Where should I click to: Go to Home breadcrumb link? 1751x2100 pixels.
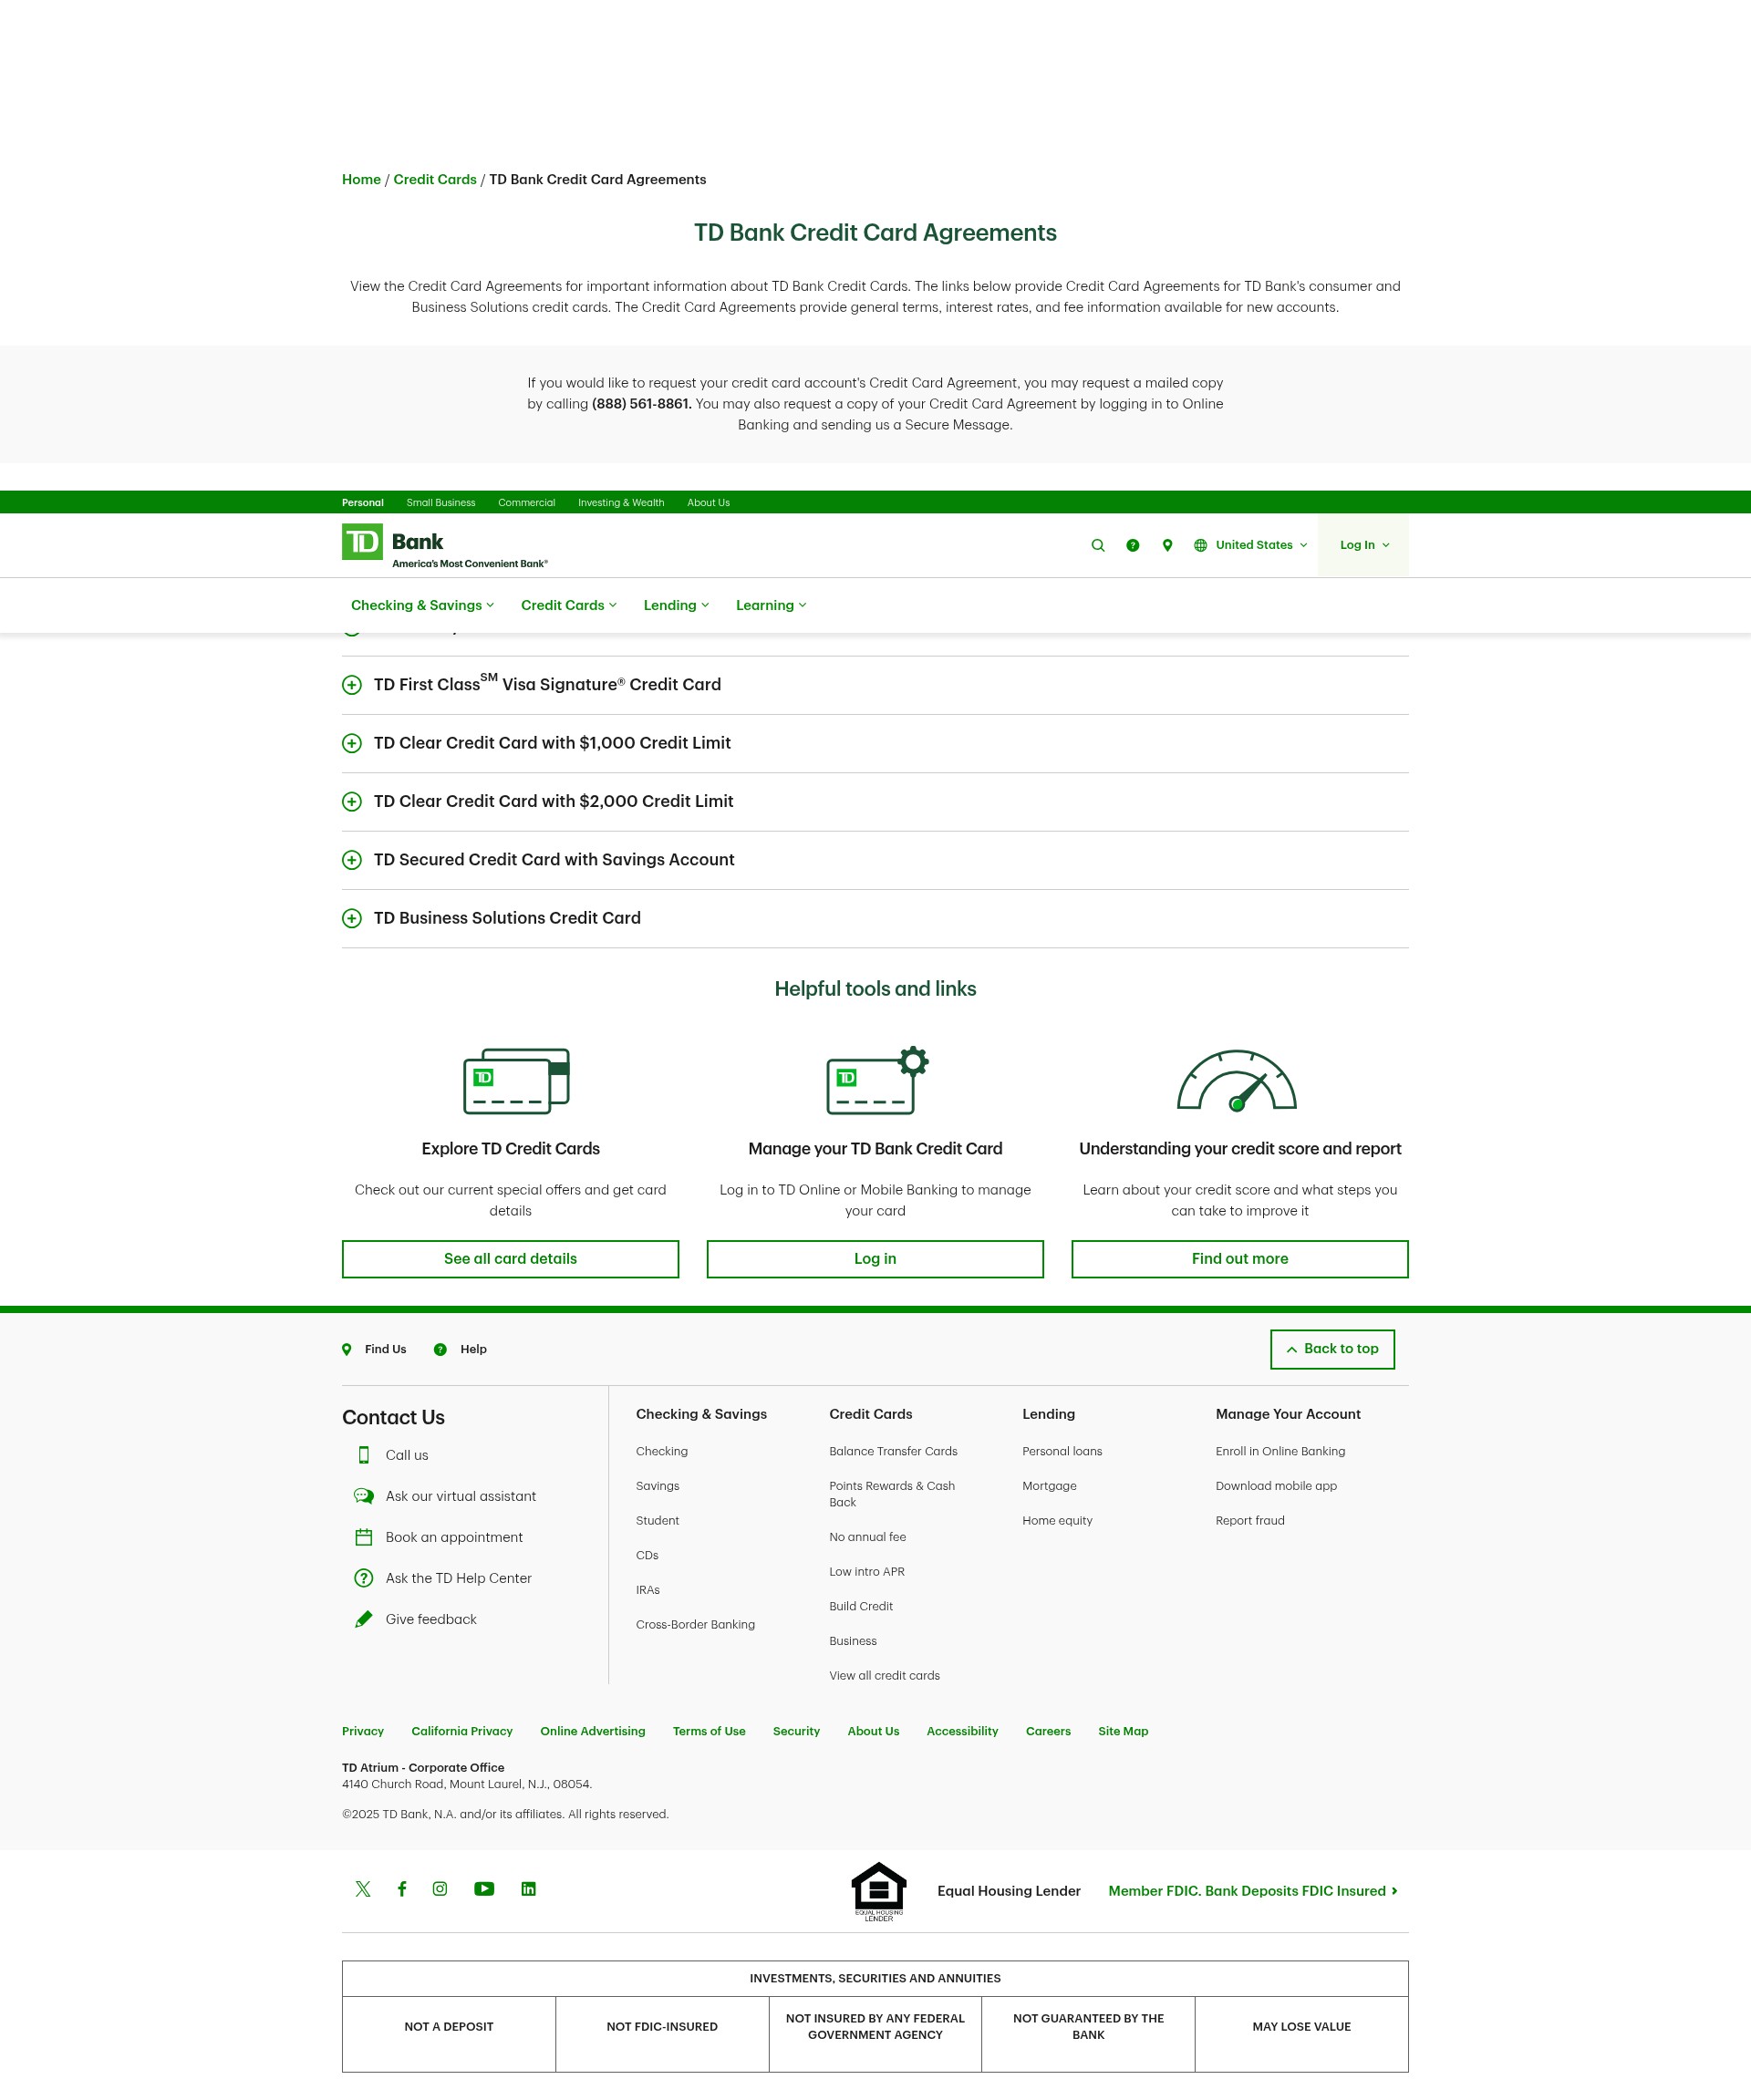[361, 180]
